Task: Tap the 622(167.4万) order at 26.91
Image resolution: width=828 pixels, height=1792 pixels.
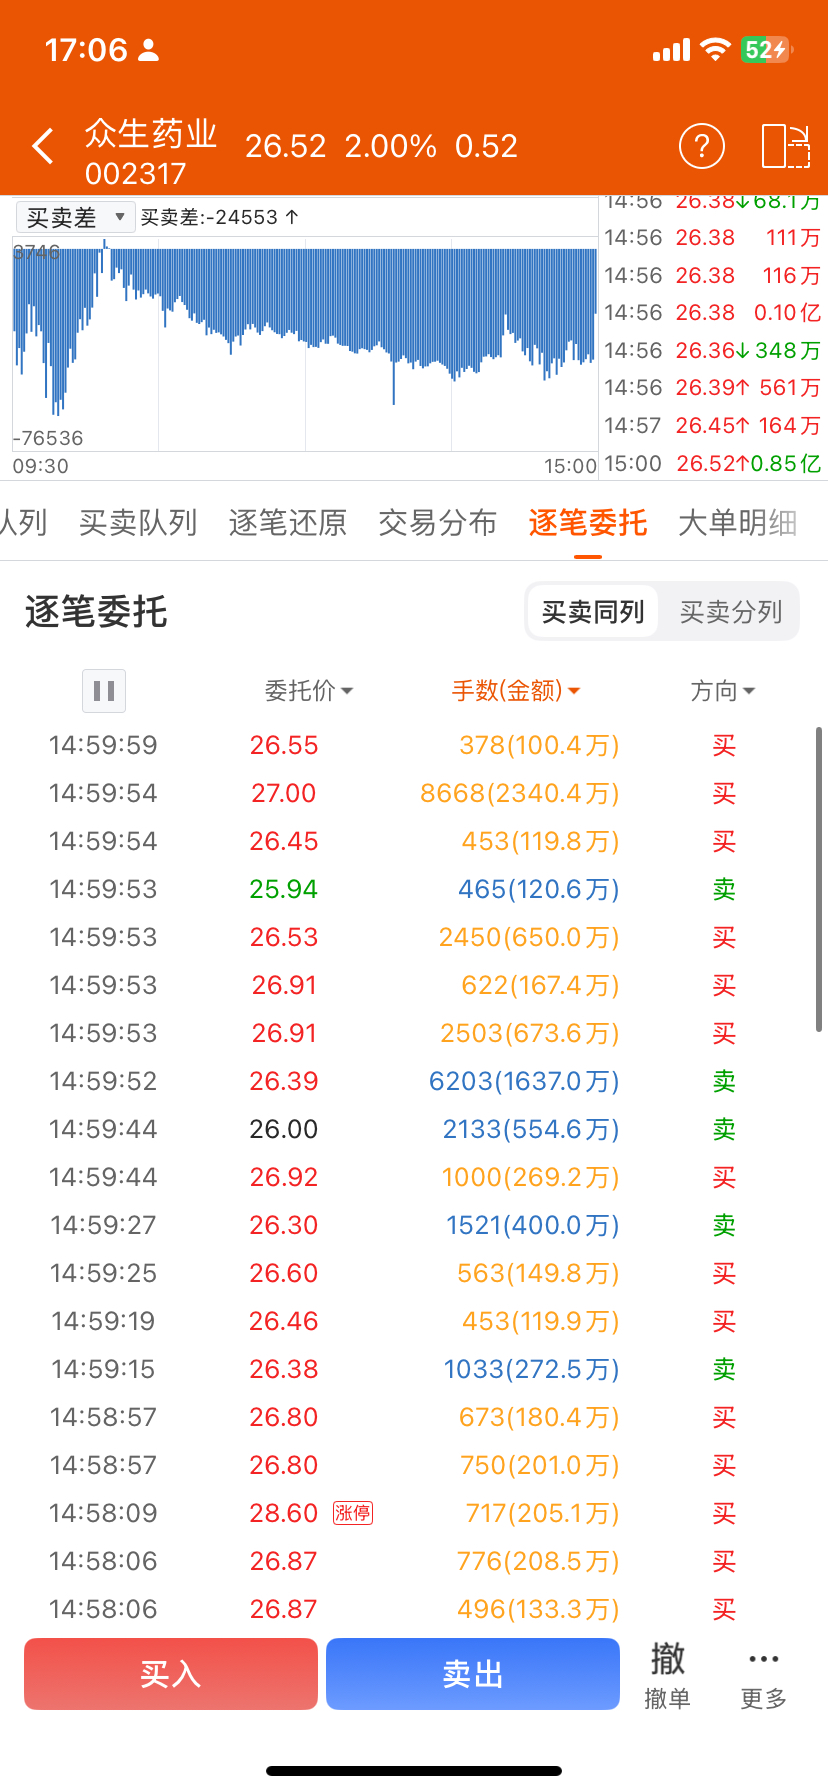Action: (x=414, y=985)
